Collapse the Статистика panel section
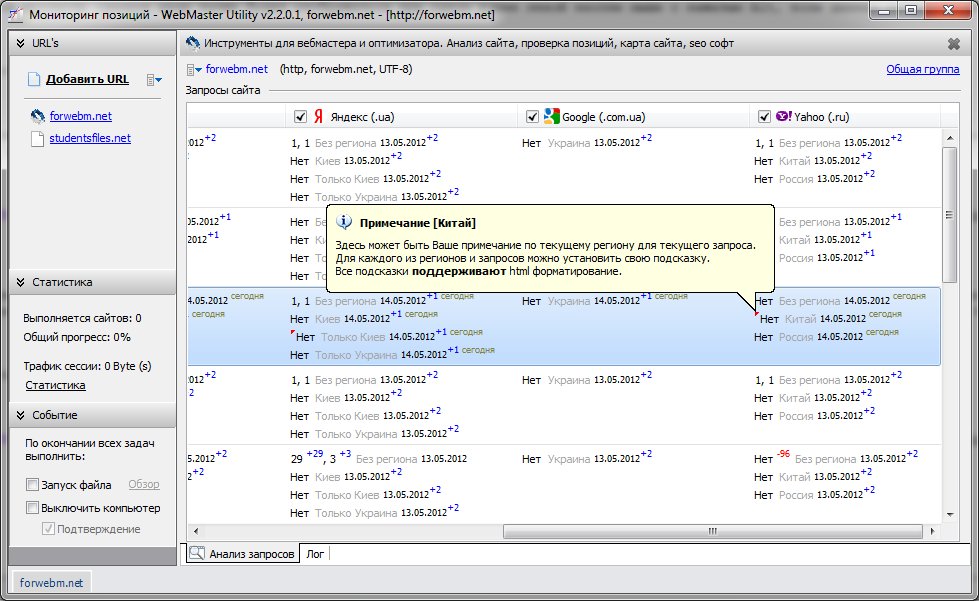This screenshot has height=601, width=979. [20, 283]
